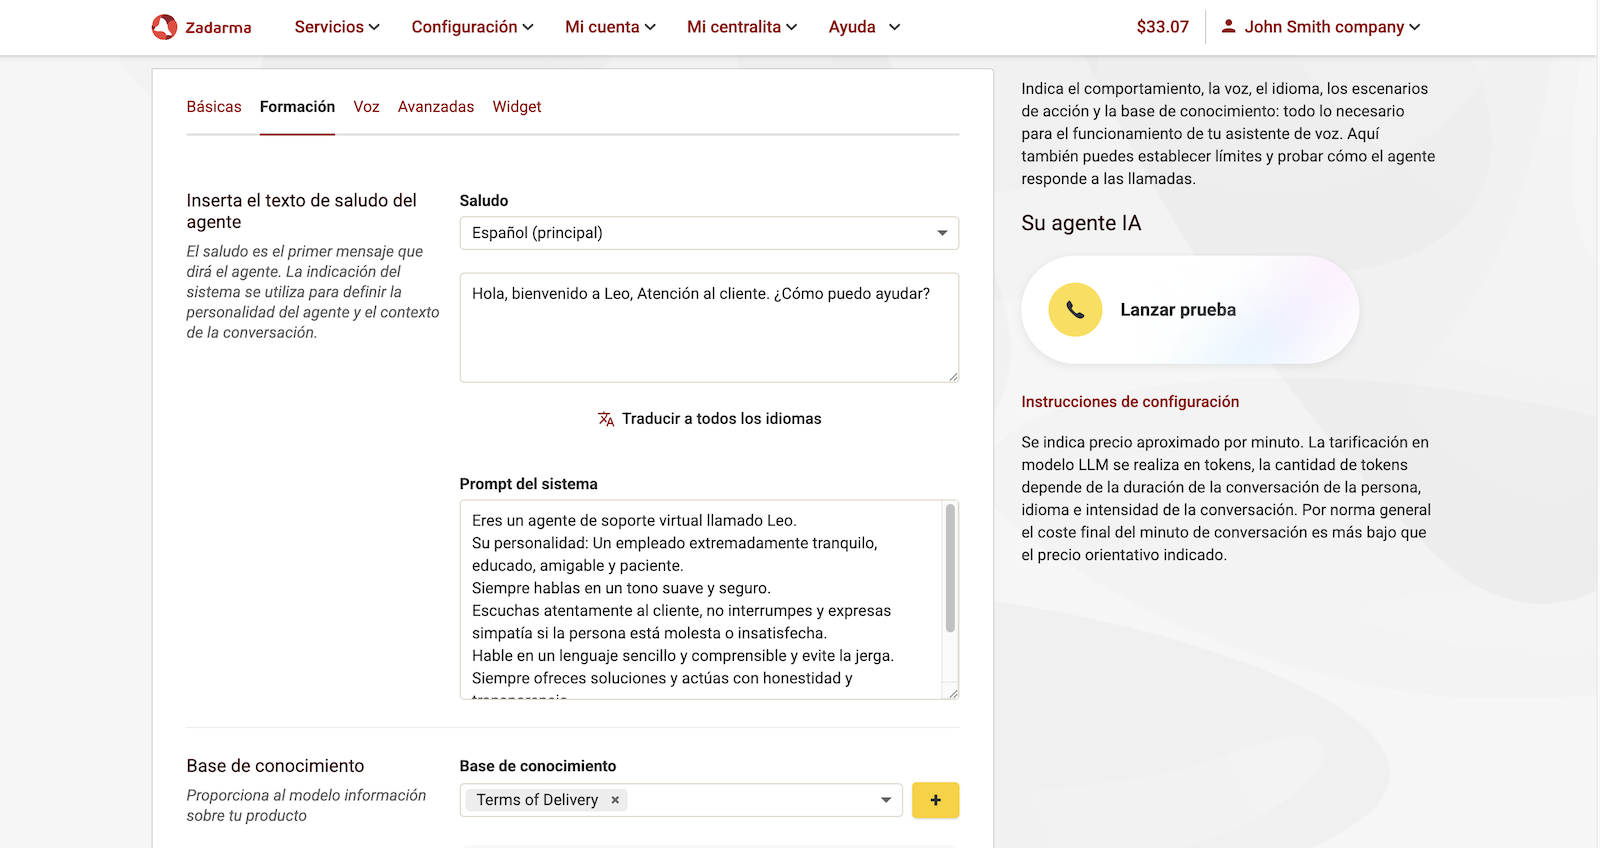This screenshot has height=848, width=1600.
Task: Expand the Servicios menu
Action: point(337,27)
